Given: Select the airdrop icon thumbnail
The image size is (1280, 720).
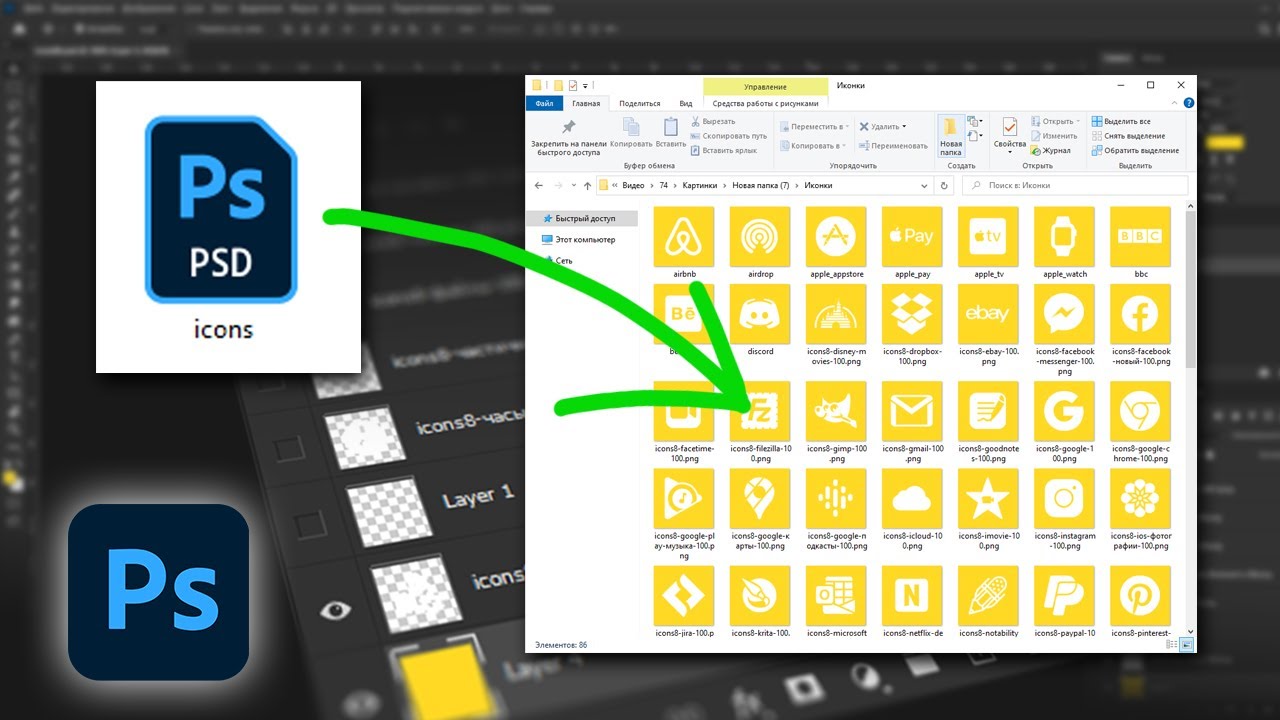Looking at the screenshot, I should (760, 237).
